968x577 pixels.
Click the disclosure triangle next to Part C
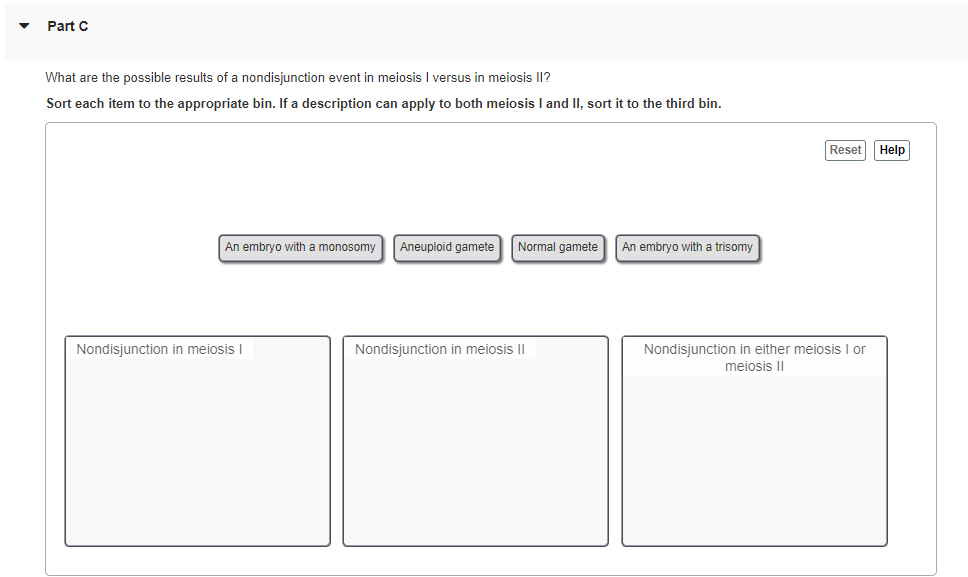[x=24, y=26]
